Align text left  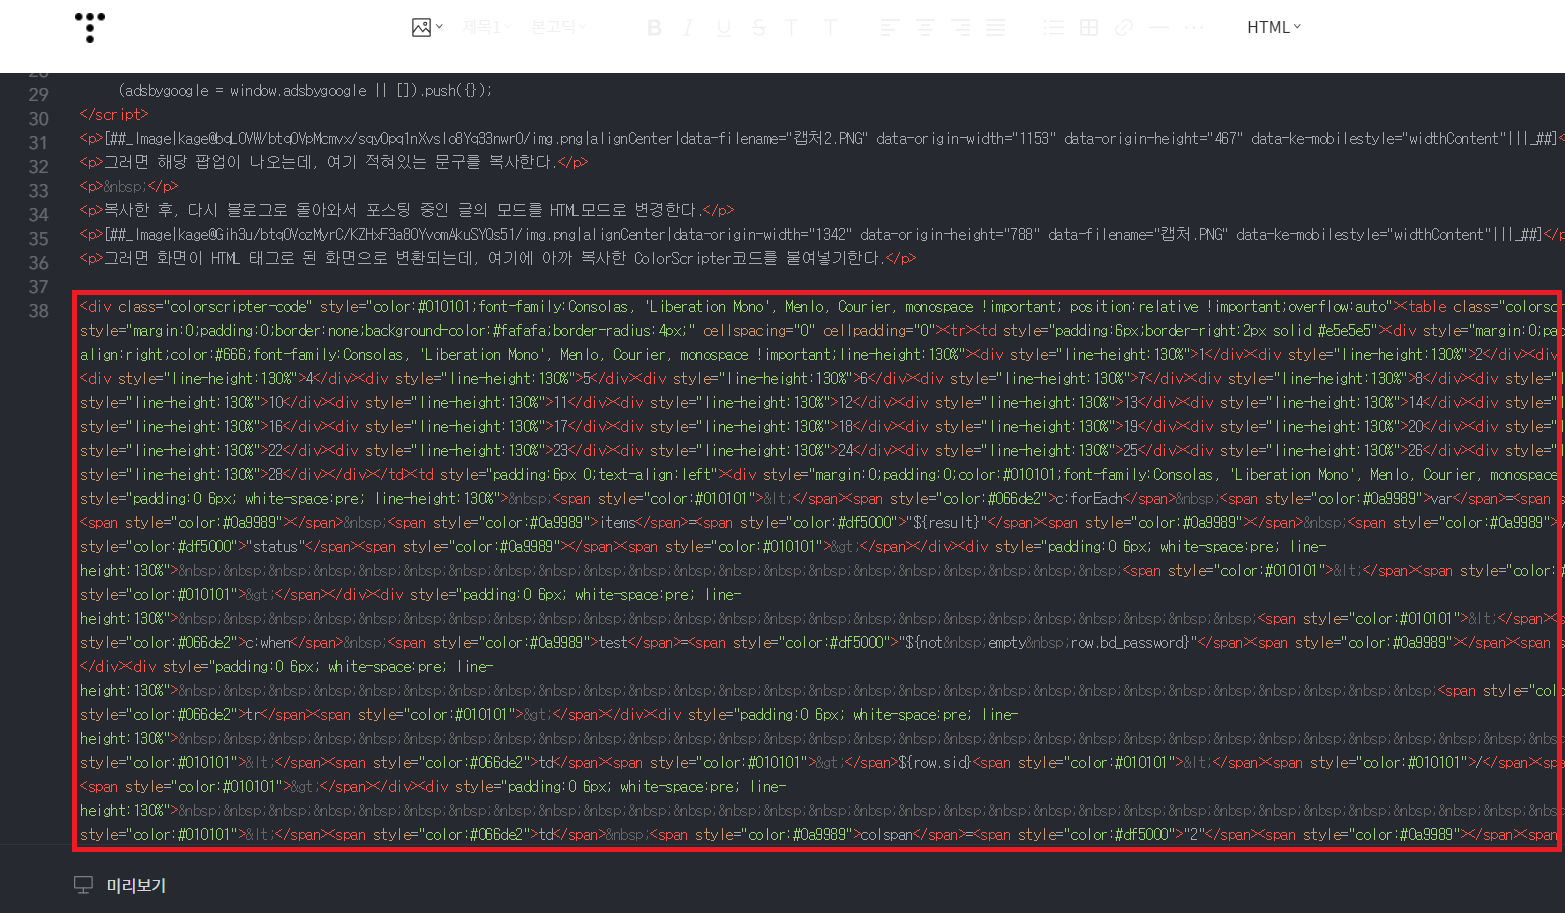(x=889, y=28)
